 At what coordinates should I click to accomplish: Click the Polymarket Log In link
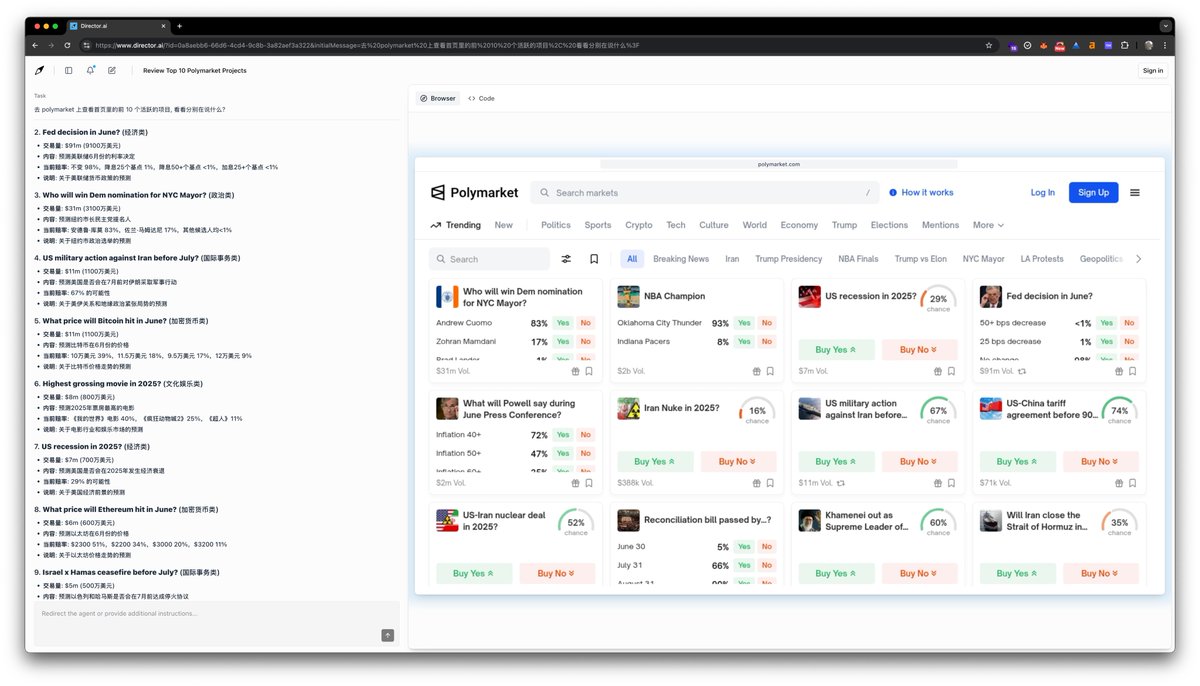point(1042,193)
